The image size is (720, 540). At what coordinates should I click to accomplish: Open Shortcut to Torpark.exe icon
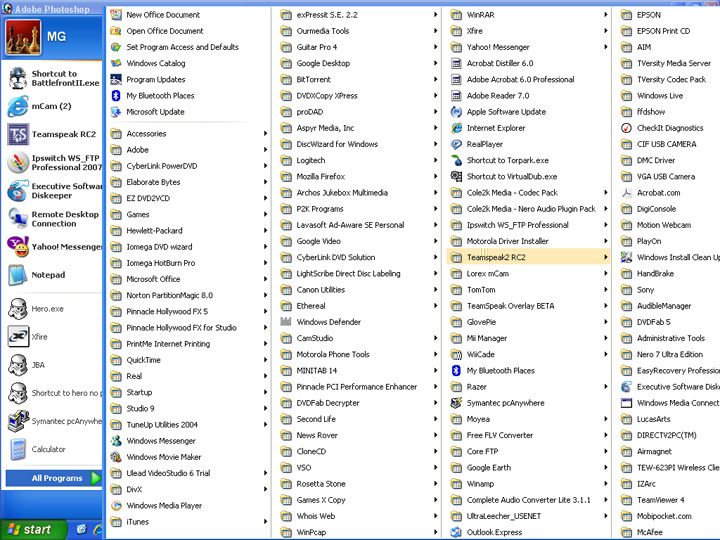click(456, 160)
